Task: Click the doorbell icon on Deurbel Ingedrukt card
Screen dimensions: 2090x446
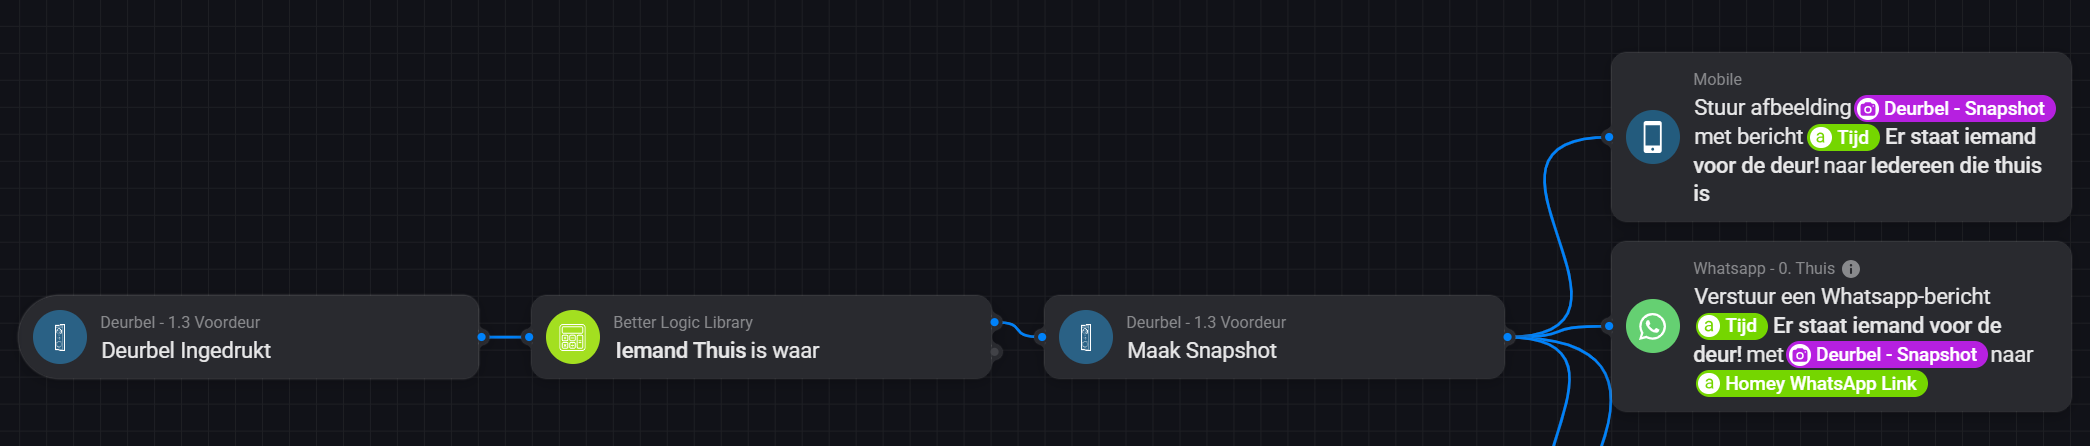Action: tap(60, 337)
